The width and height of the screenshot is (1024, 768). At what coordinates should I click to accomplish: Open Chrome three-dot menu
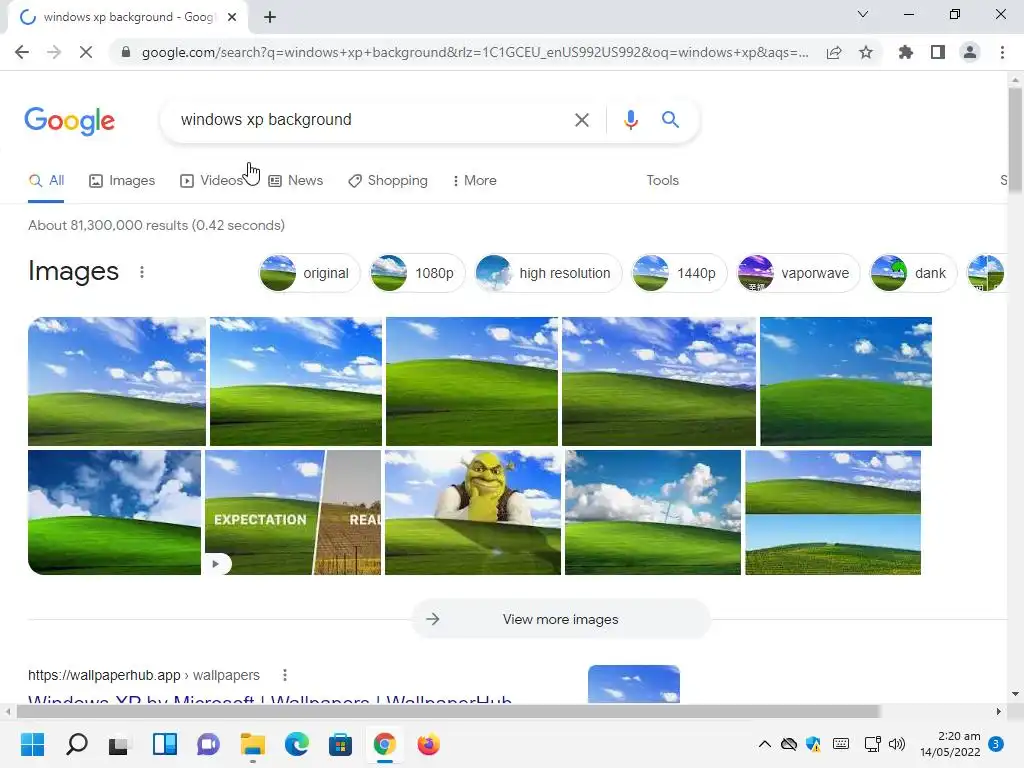click(x=1002, y=52)
